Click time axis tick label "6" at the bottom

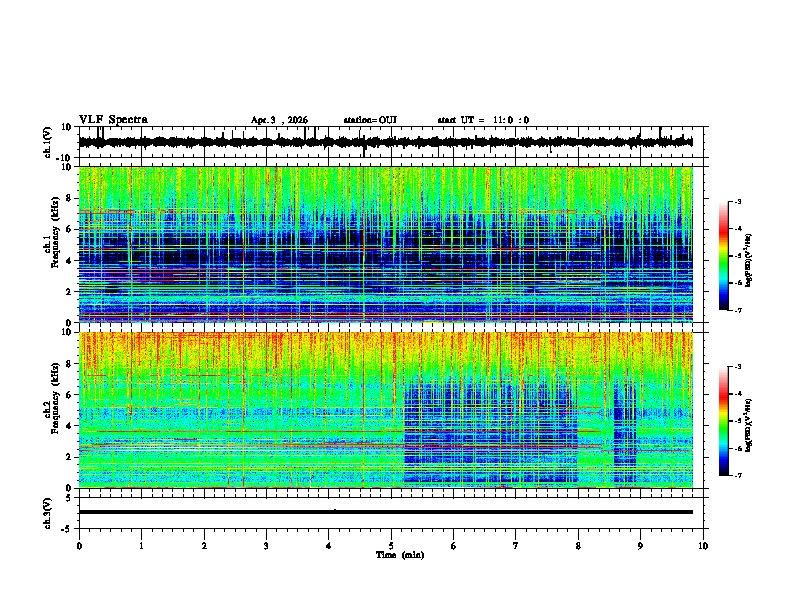pyautogui.click(x=454, y=546)
